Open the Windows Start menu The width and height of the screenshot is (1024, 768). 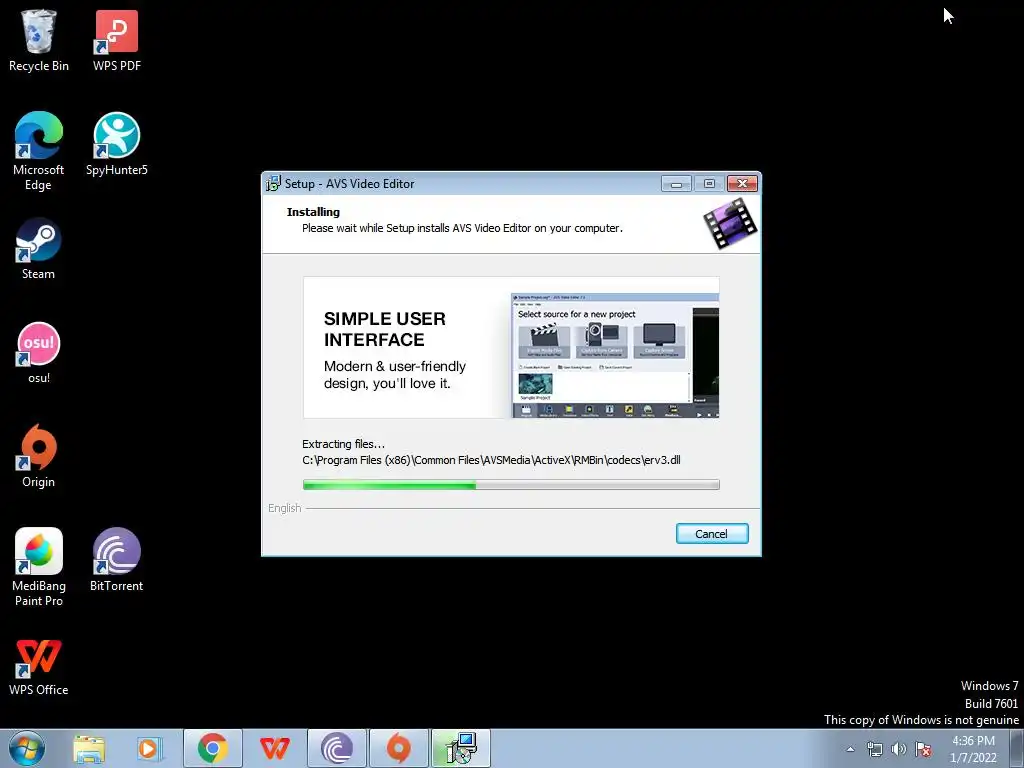pyautogui.click(x=27, y=748)
